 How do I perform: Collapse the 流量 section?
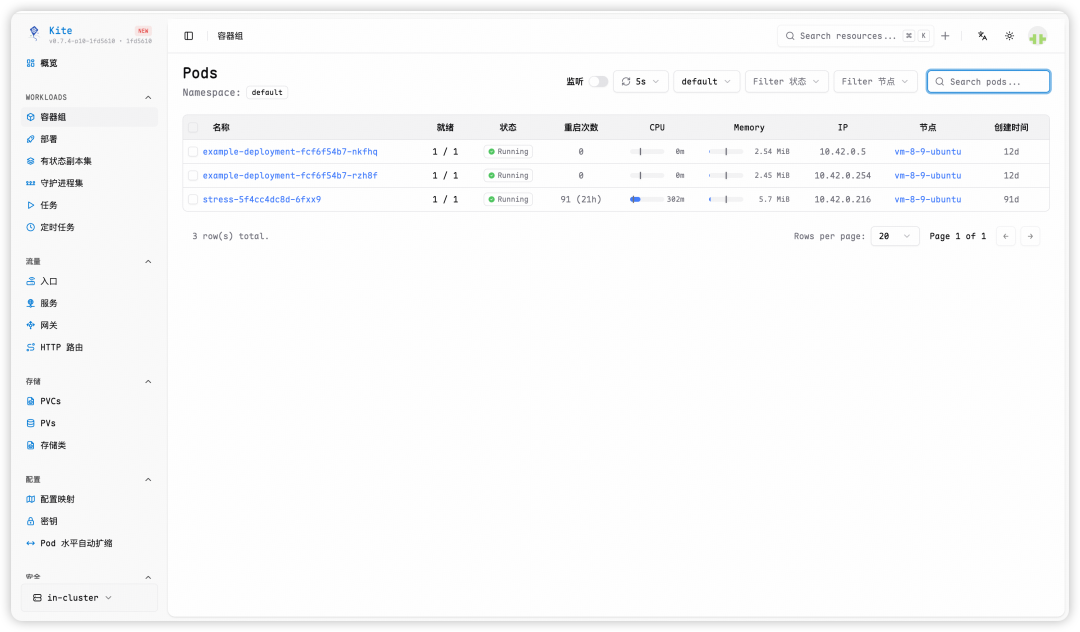148,262
